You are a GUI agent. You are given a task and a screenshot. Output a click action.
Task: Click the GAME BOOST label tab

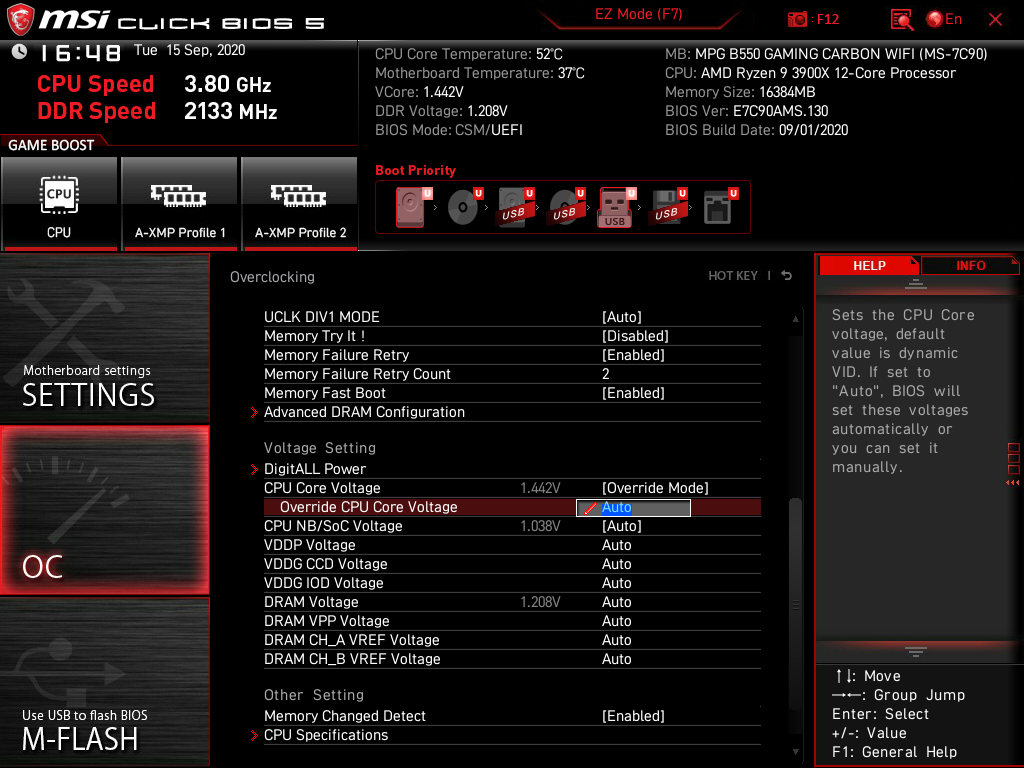[51, 145]
